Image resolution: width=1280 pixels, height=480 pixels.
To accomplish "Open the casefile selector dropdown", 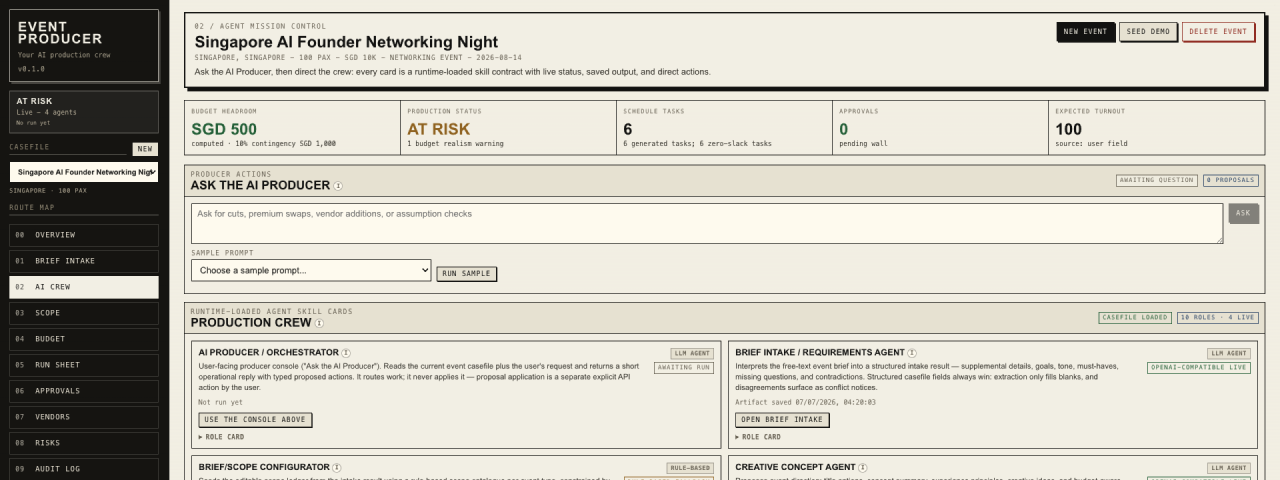I will pos(84,172).
